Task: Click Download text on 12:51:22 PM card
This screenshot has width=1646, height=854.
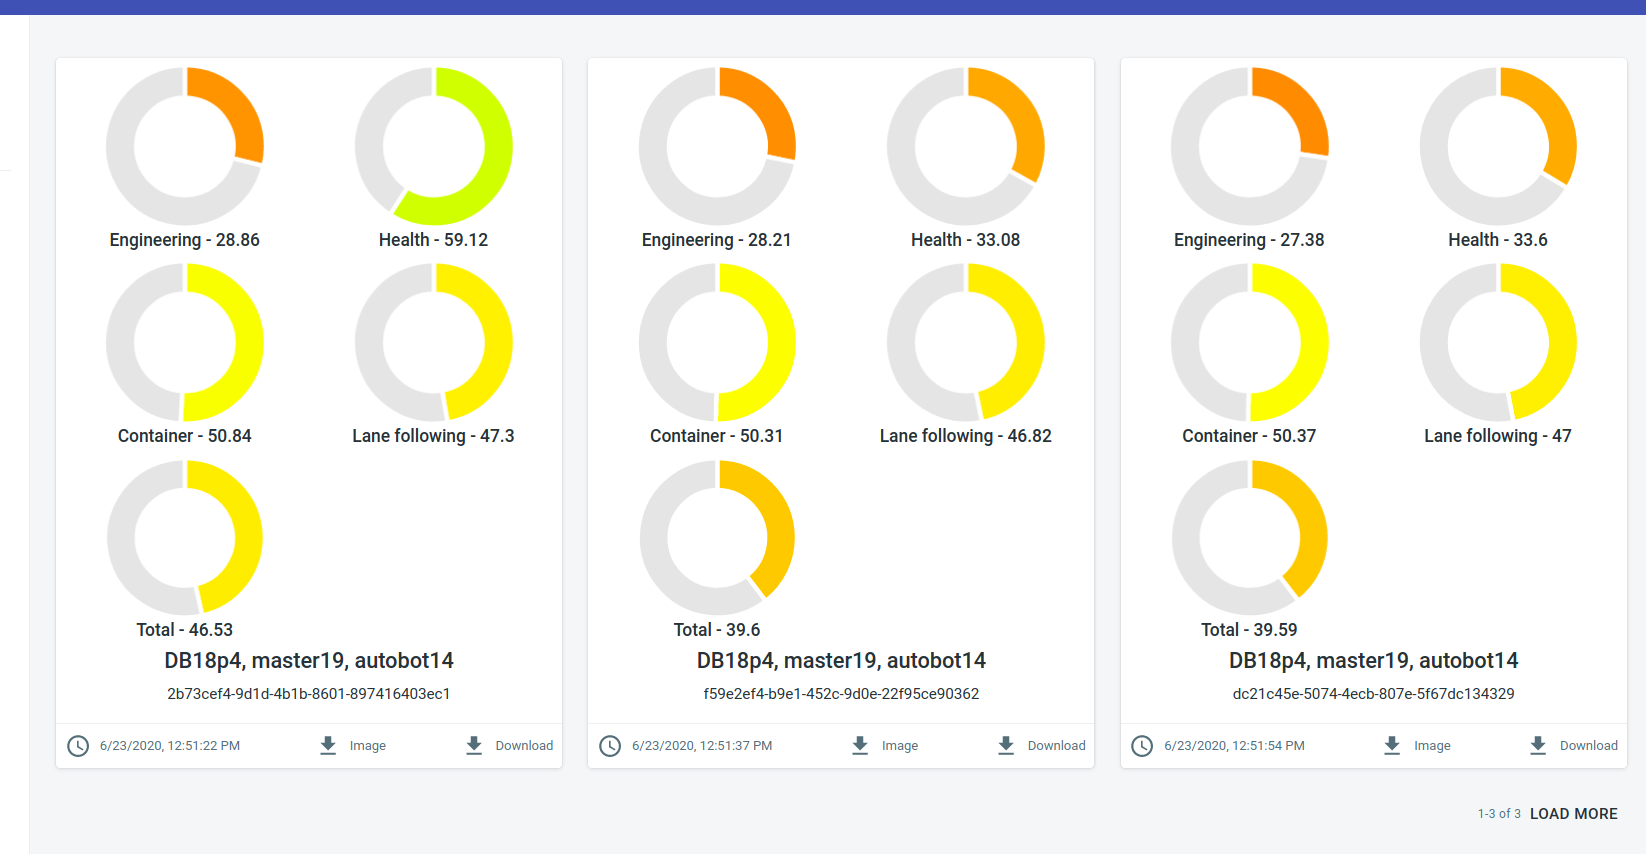Action: pyautogui.click(x=524, y=746)
